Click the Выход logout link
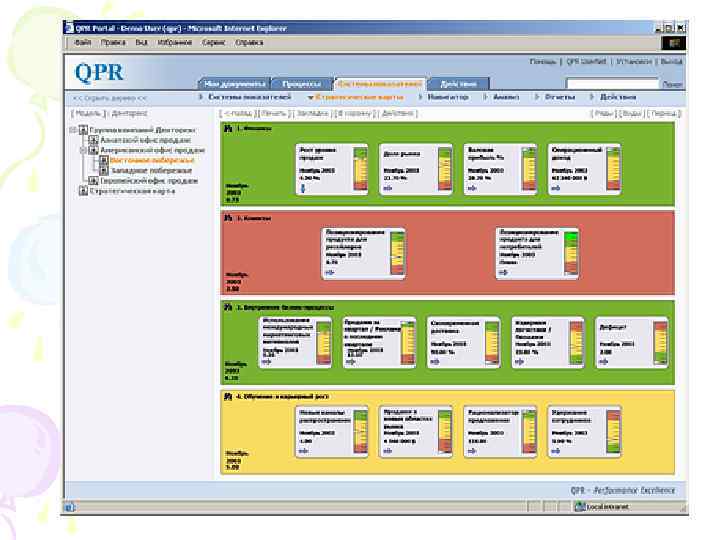This screenshot has height=540, width=720. [x=671, y=61]
